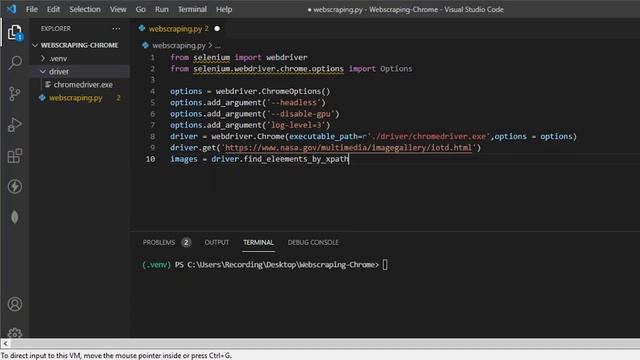This screenshot has height=360, width=640.
Task: Click the Python icon beside webscraping.py in tree
Action: pyautogui.click(x=42, y=98)
